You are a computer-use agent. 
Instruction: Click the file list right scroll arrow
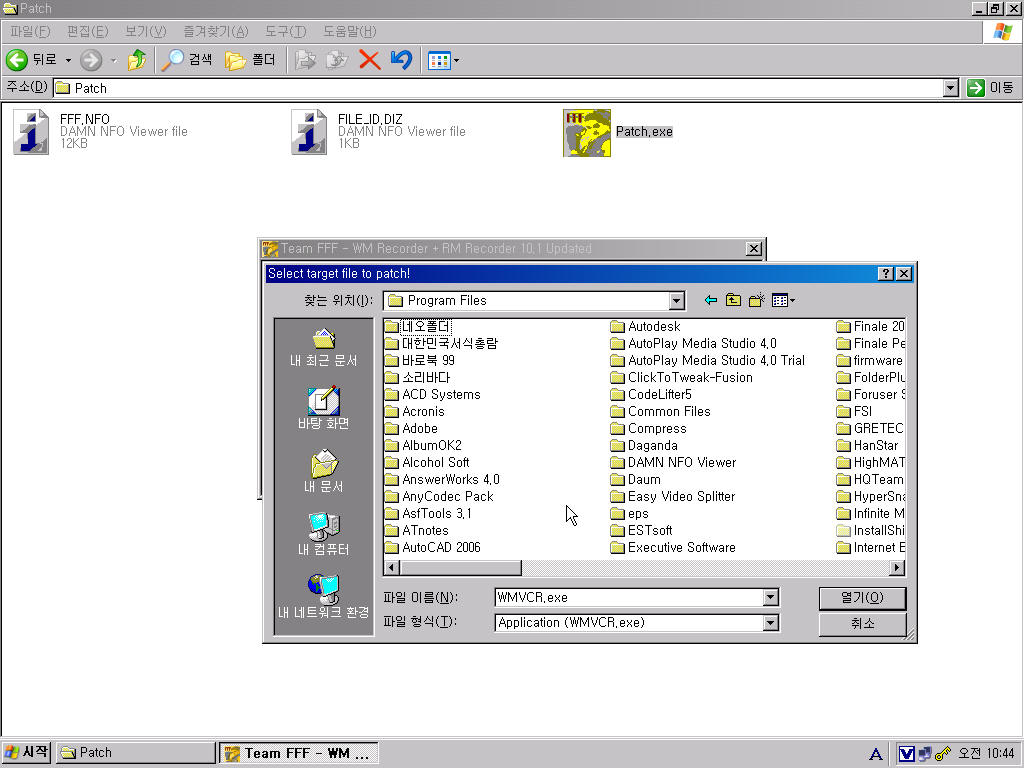click(898, 568)
